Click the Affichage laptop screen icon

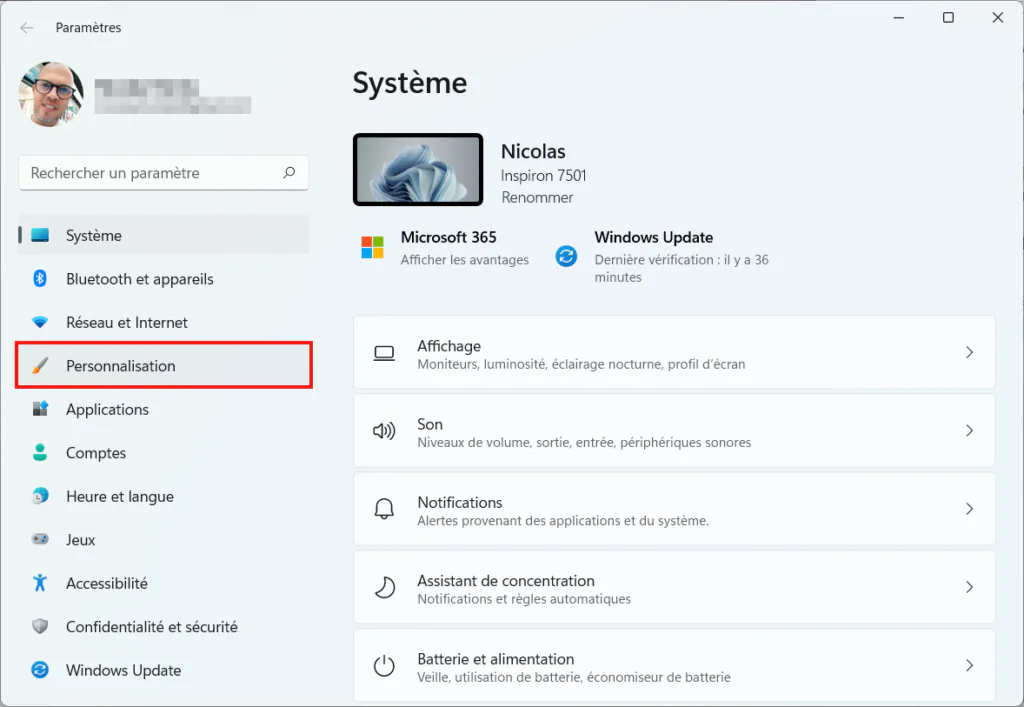point(384,353)
